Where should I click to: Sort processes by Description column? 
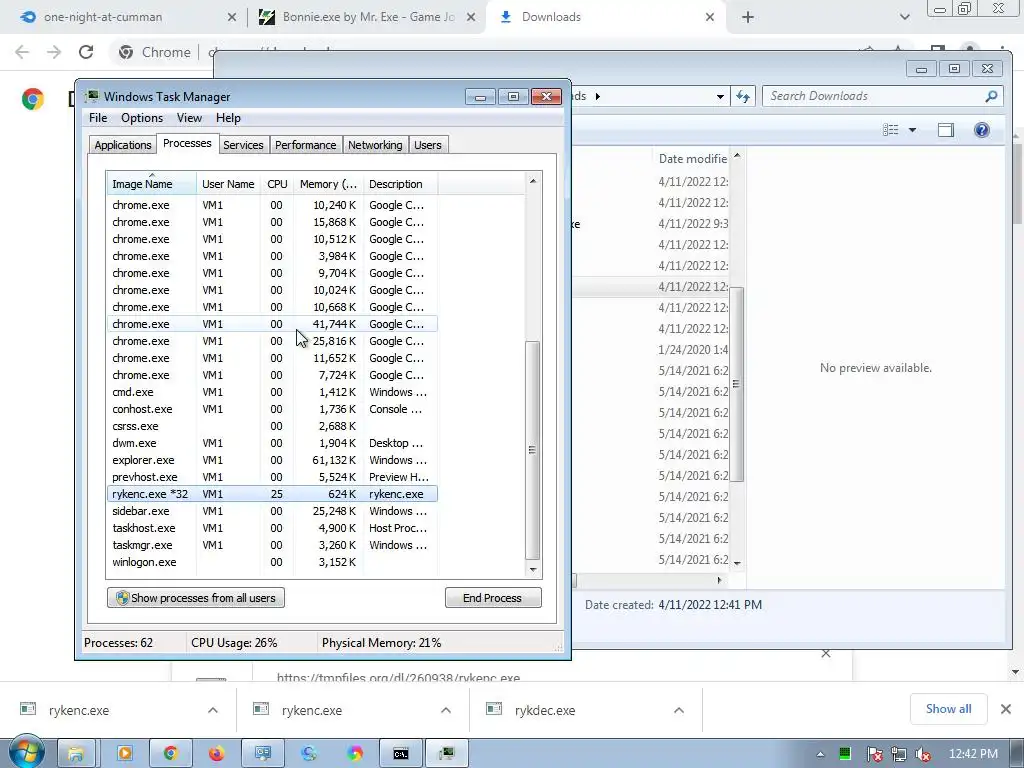click(x=400, y=184)
